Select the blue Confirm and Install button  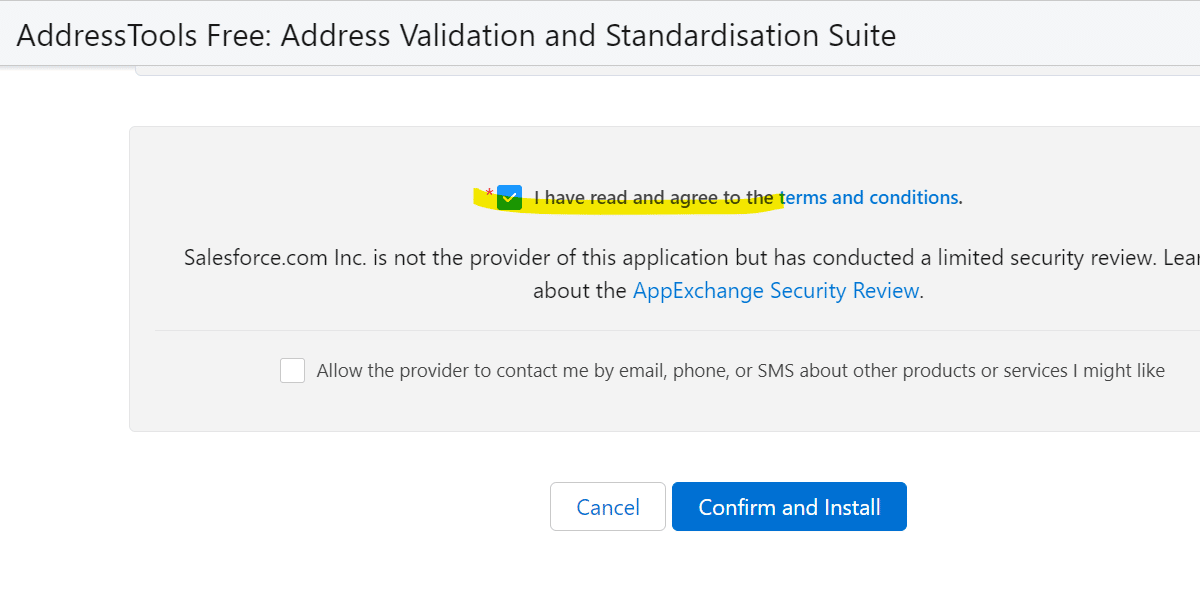point(789,506)
